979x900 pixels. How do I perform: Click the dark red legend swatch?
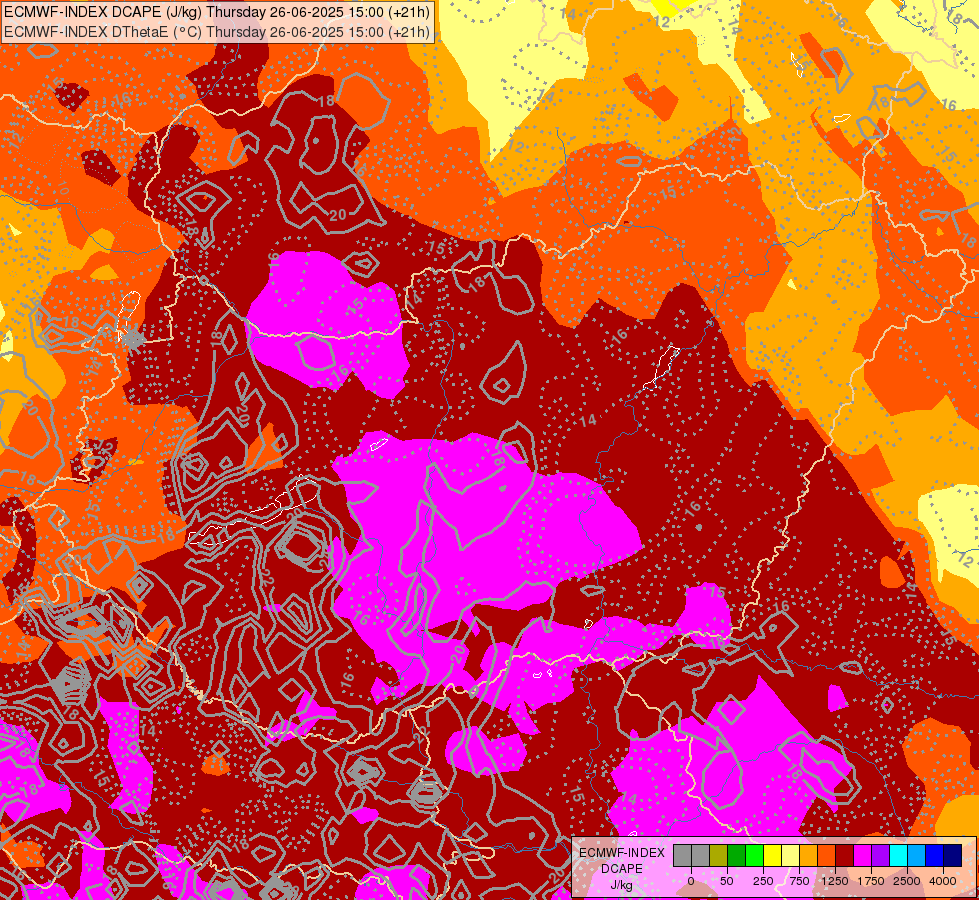coord(845,855)
